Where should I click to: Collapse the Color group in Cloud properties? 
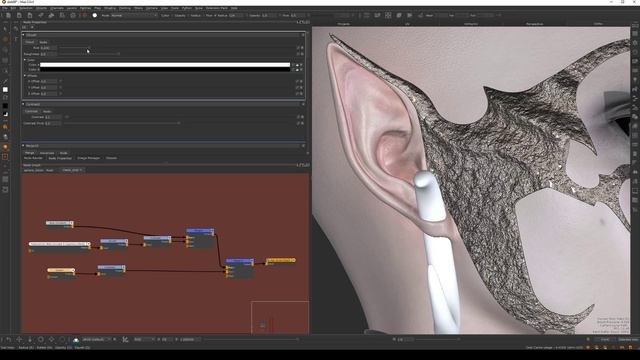(25, 60)
